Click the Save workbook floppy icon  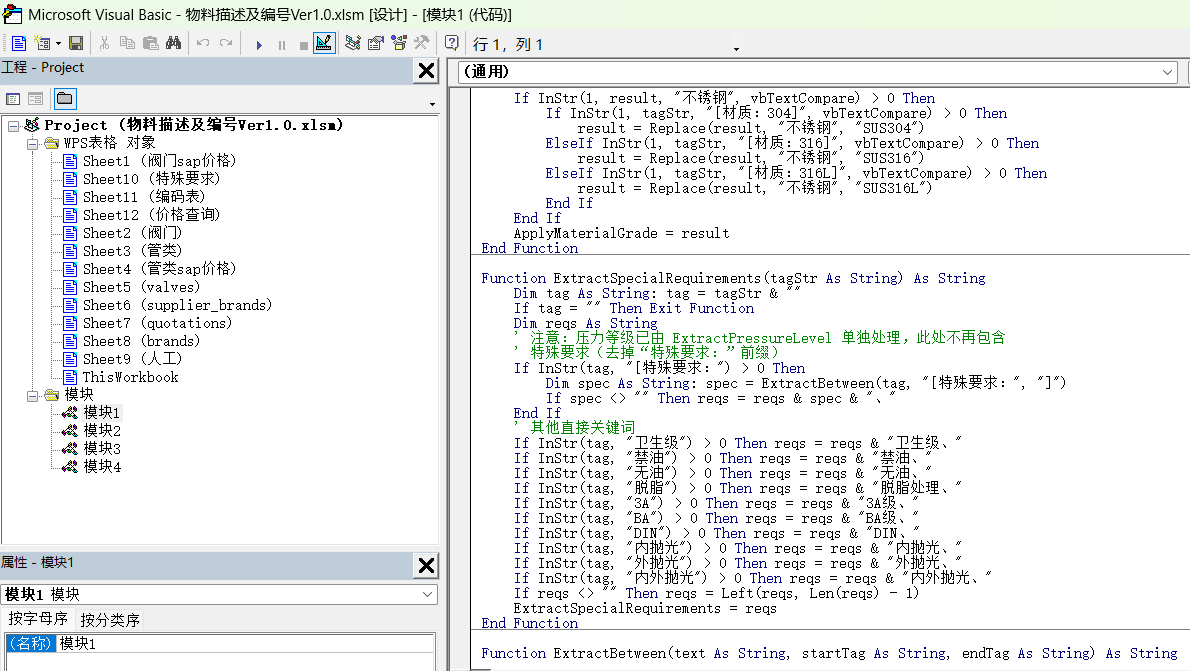pyautogui.click(x=76, y=44)
